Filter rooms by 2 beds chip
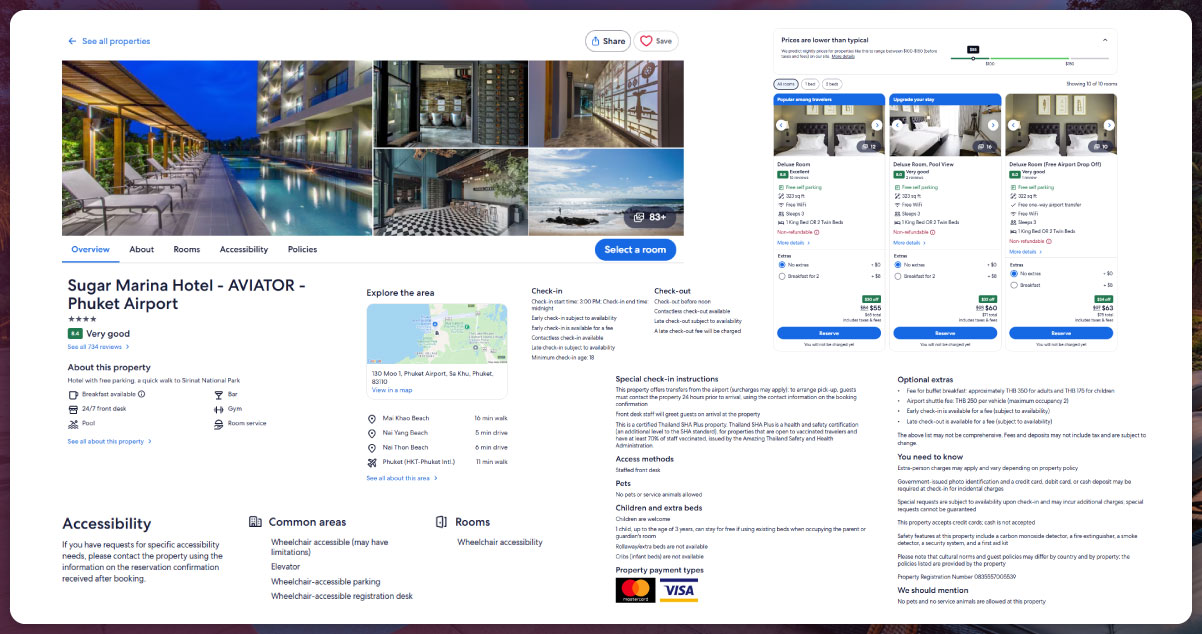This screenshot has width=1202, height=634. point(833,84)
